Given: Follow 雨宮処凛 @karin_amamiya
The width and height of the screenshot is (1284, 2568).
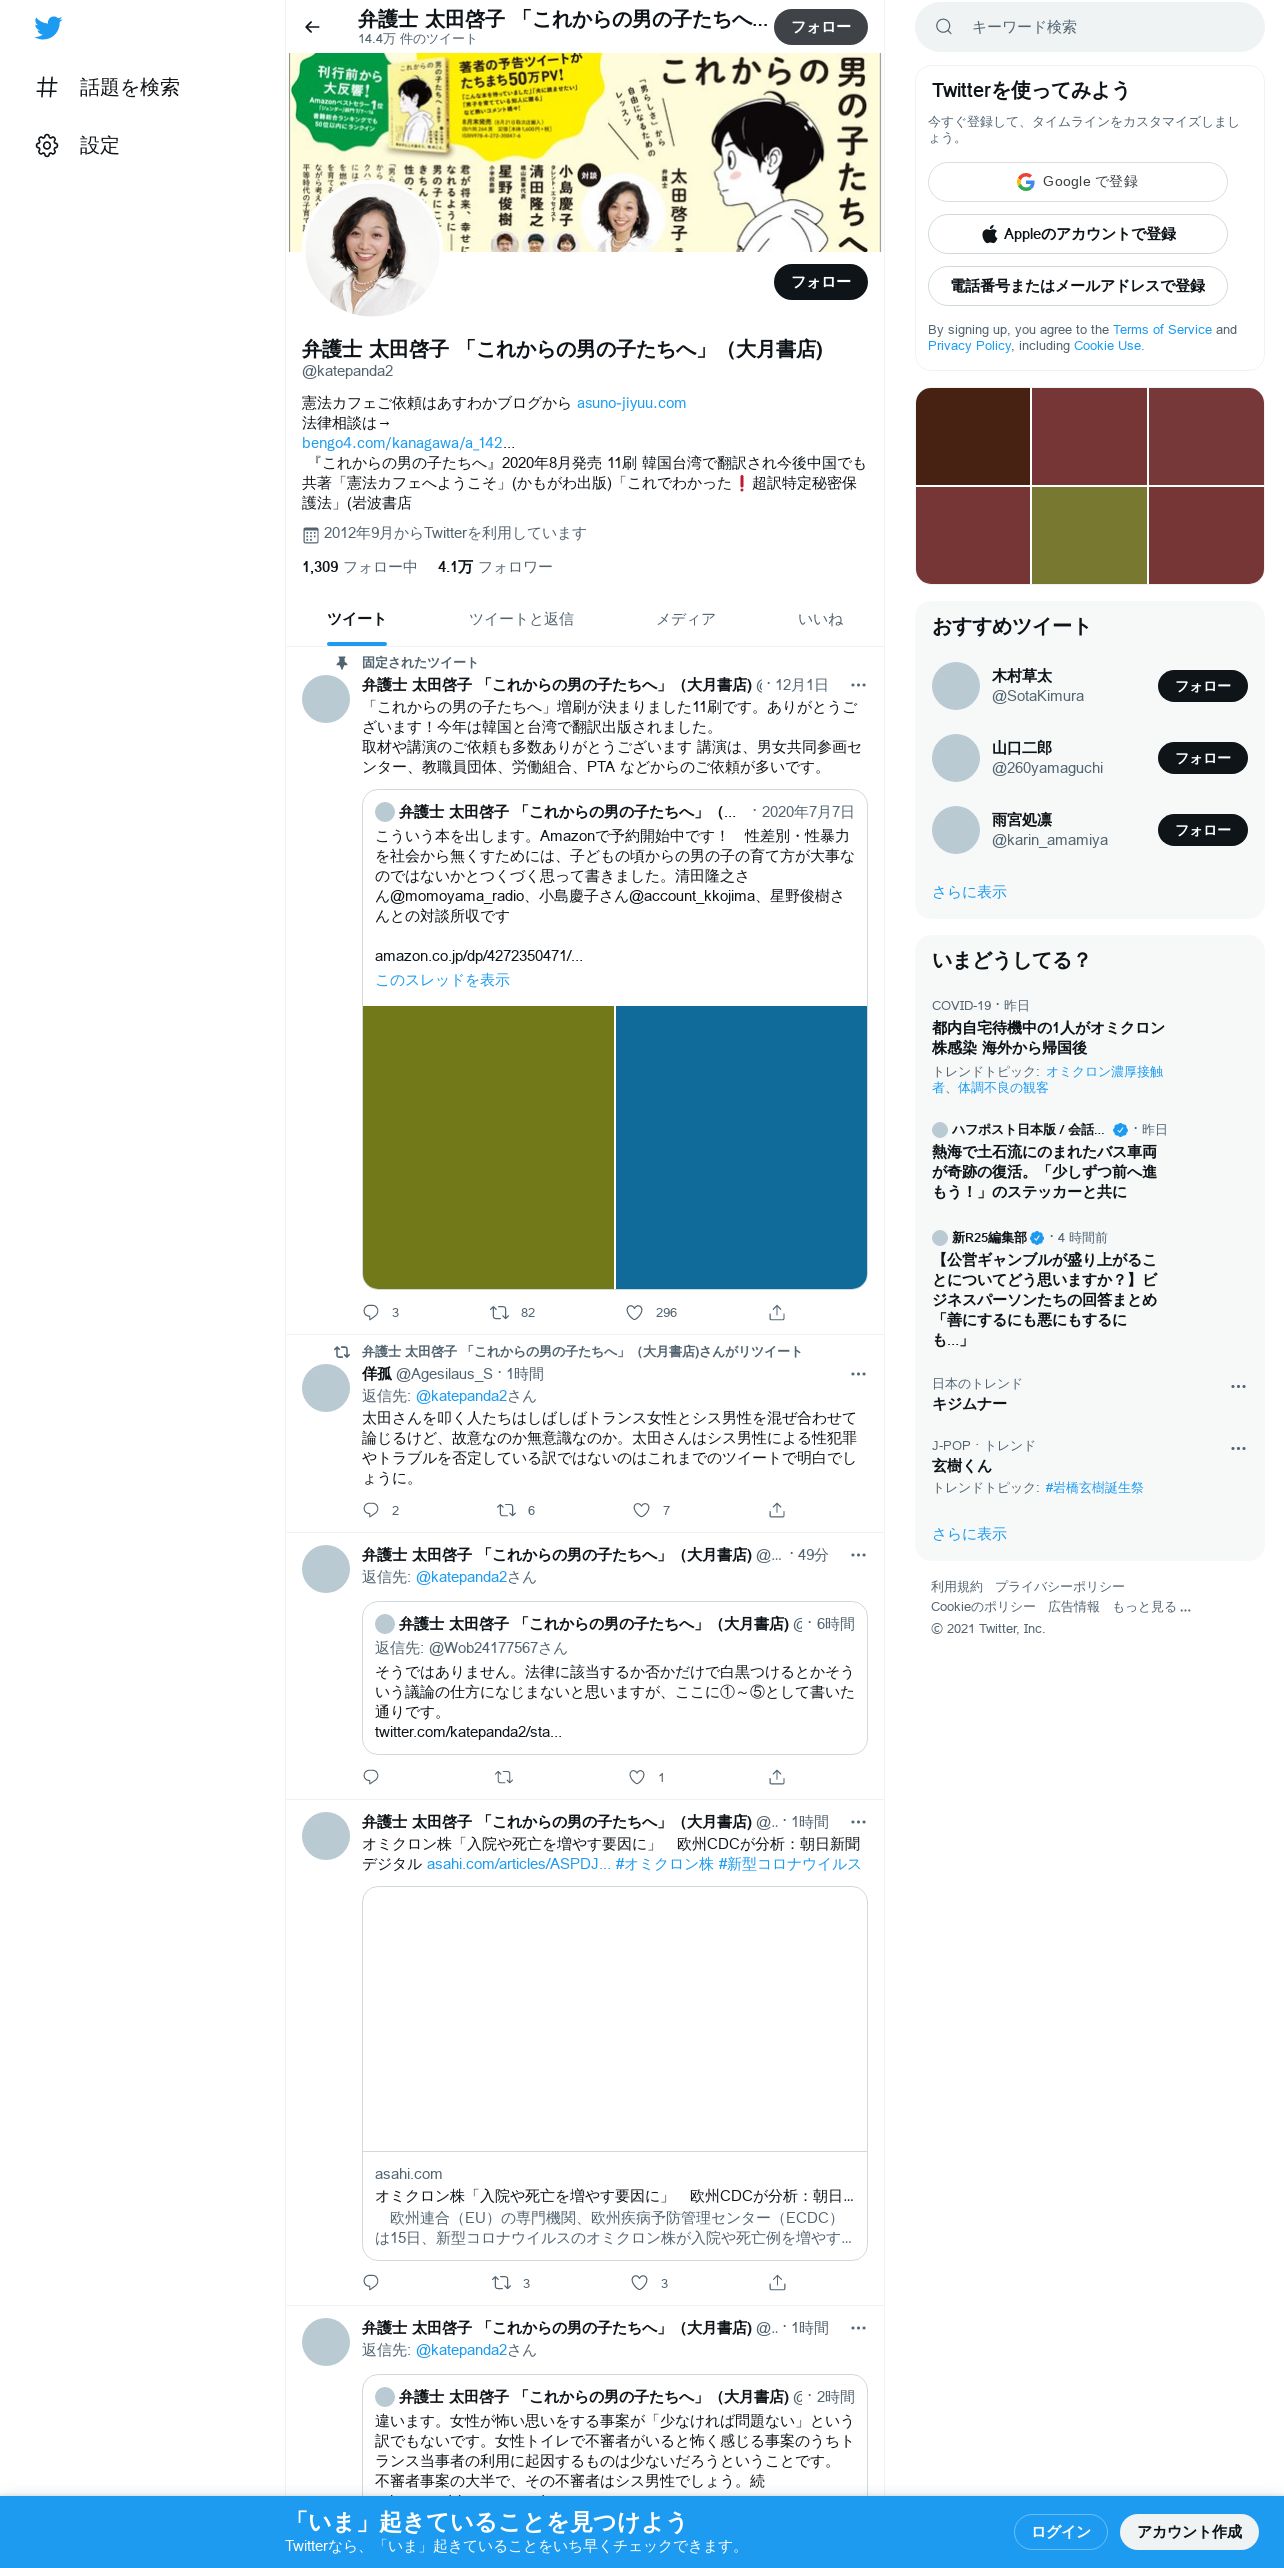Looking at the screenshot, I should pos(1203,830).
